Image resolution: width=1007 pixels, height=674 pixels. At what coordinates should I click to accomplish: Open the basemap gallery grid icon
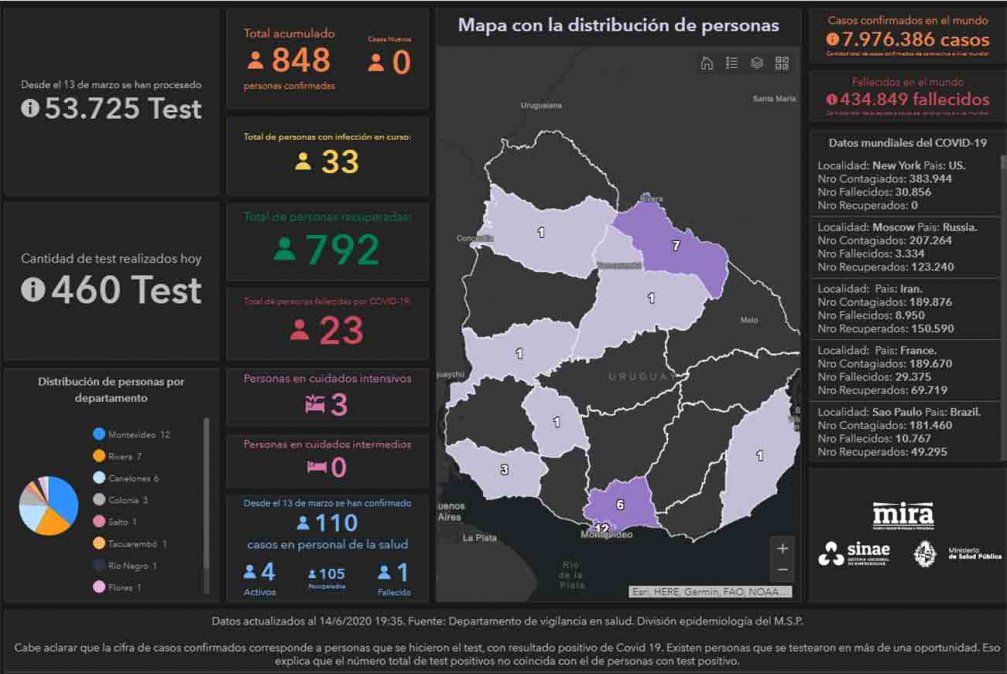click(782, 64)
